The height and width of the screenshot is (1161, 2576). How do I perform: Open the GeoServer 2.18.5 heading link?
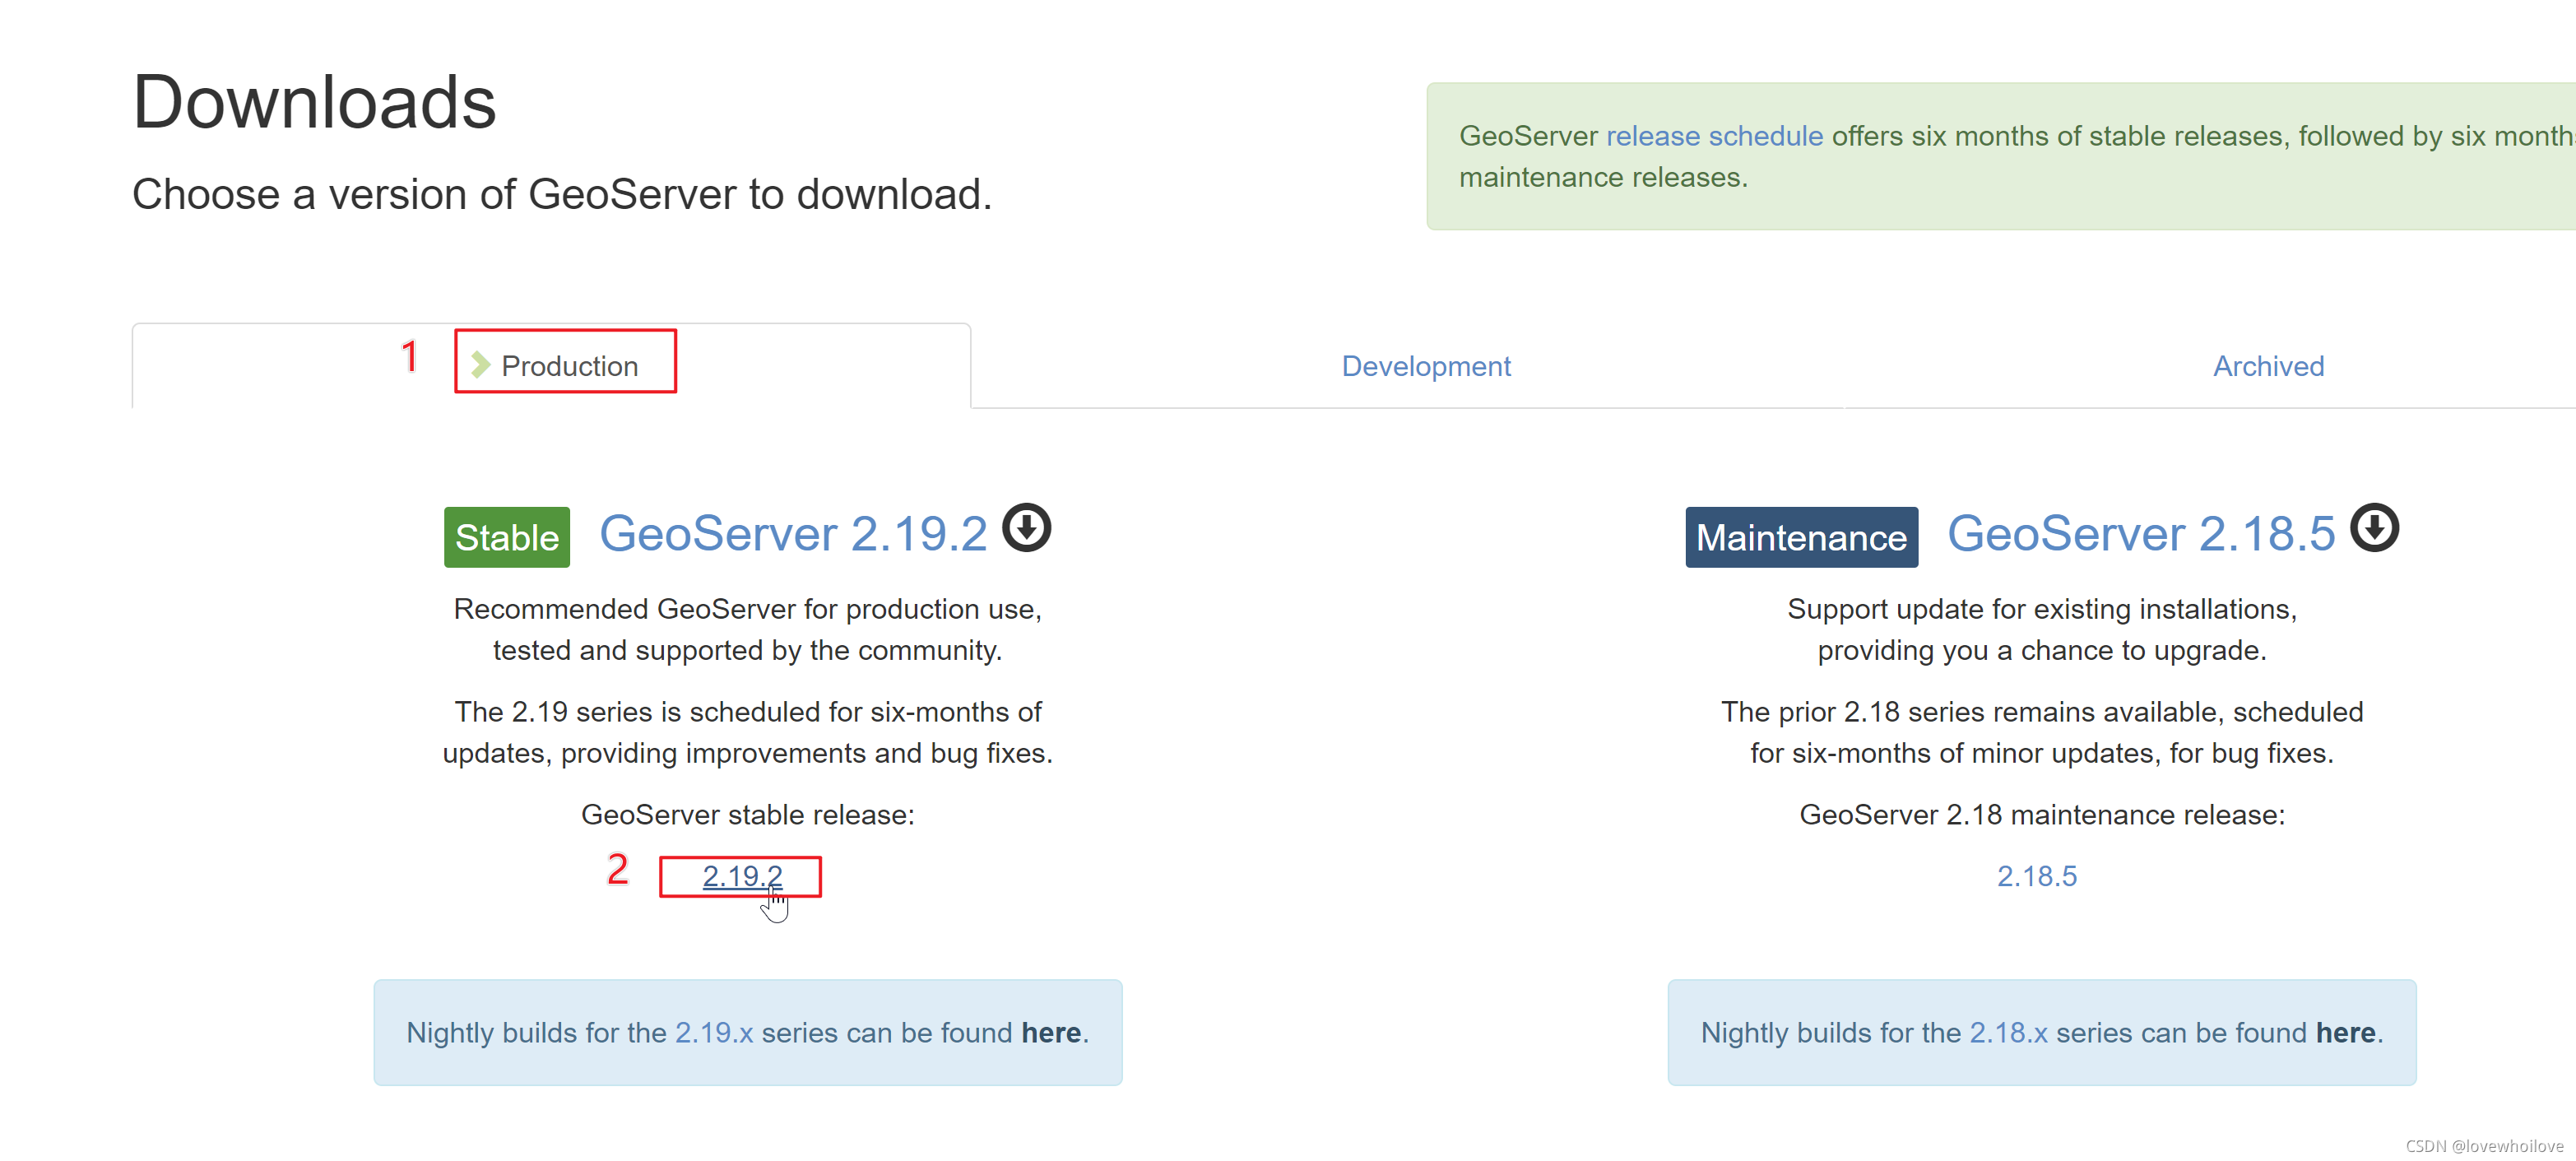click(2140, 534)
